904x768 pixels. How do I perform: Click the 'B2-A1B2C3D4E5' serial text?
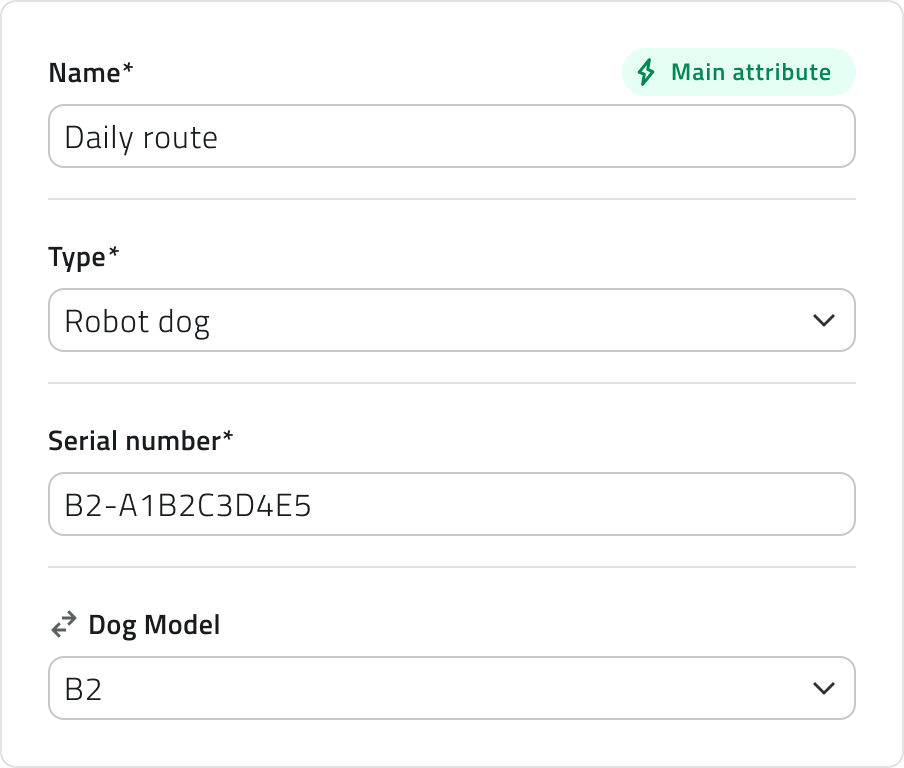[188, 505]
